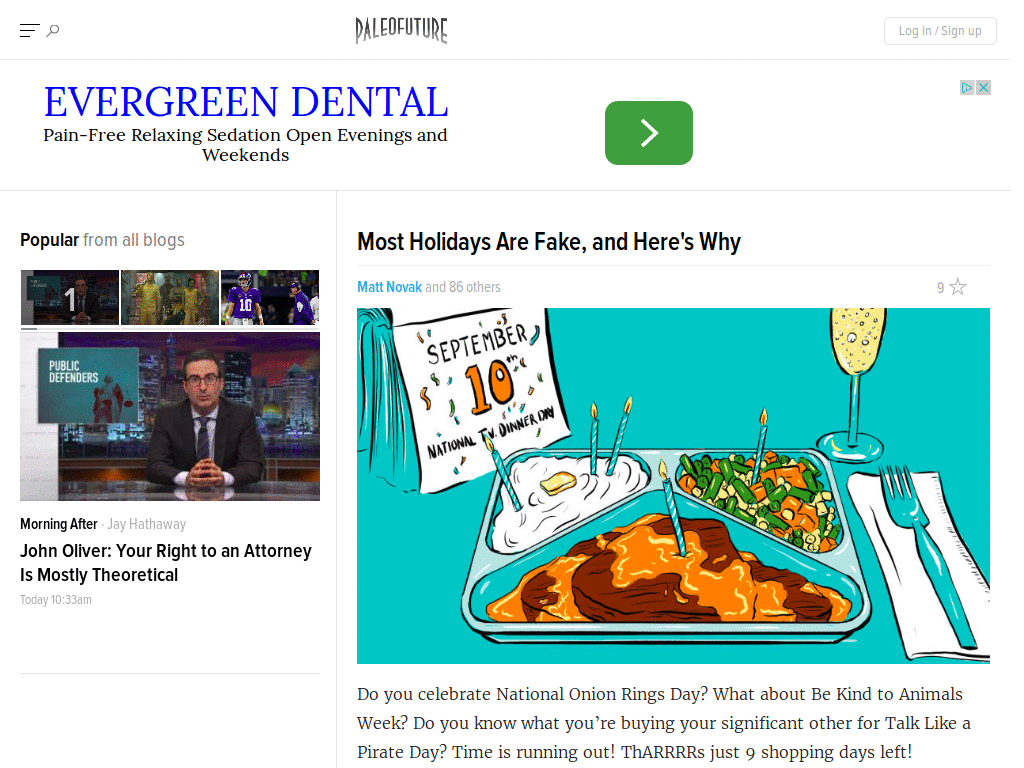Click the search magnifier icon
The height and width of the screenshot is (768, 1024).
[x=52, y=31]
